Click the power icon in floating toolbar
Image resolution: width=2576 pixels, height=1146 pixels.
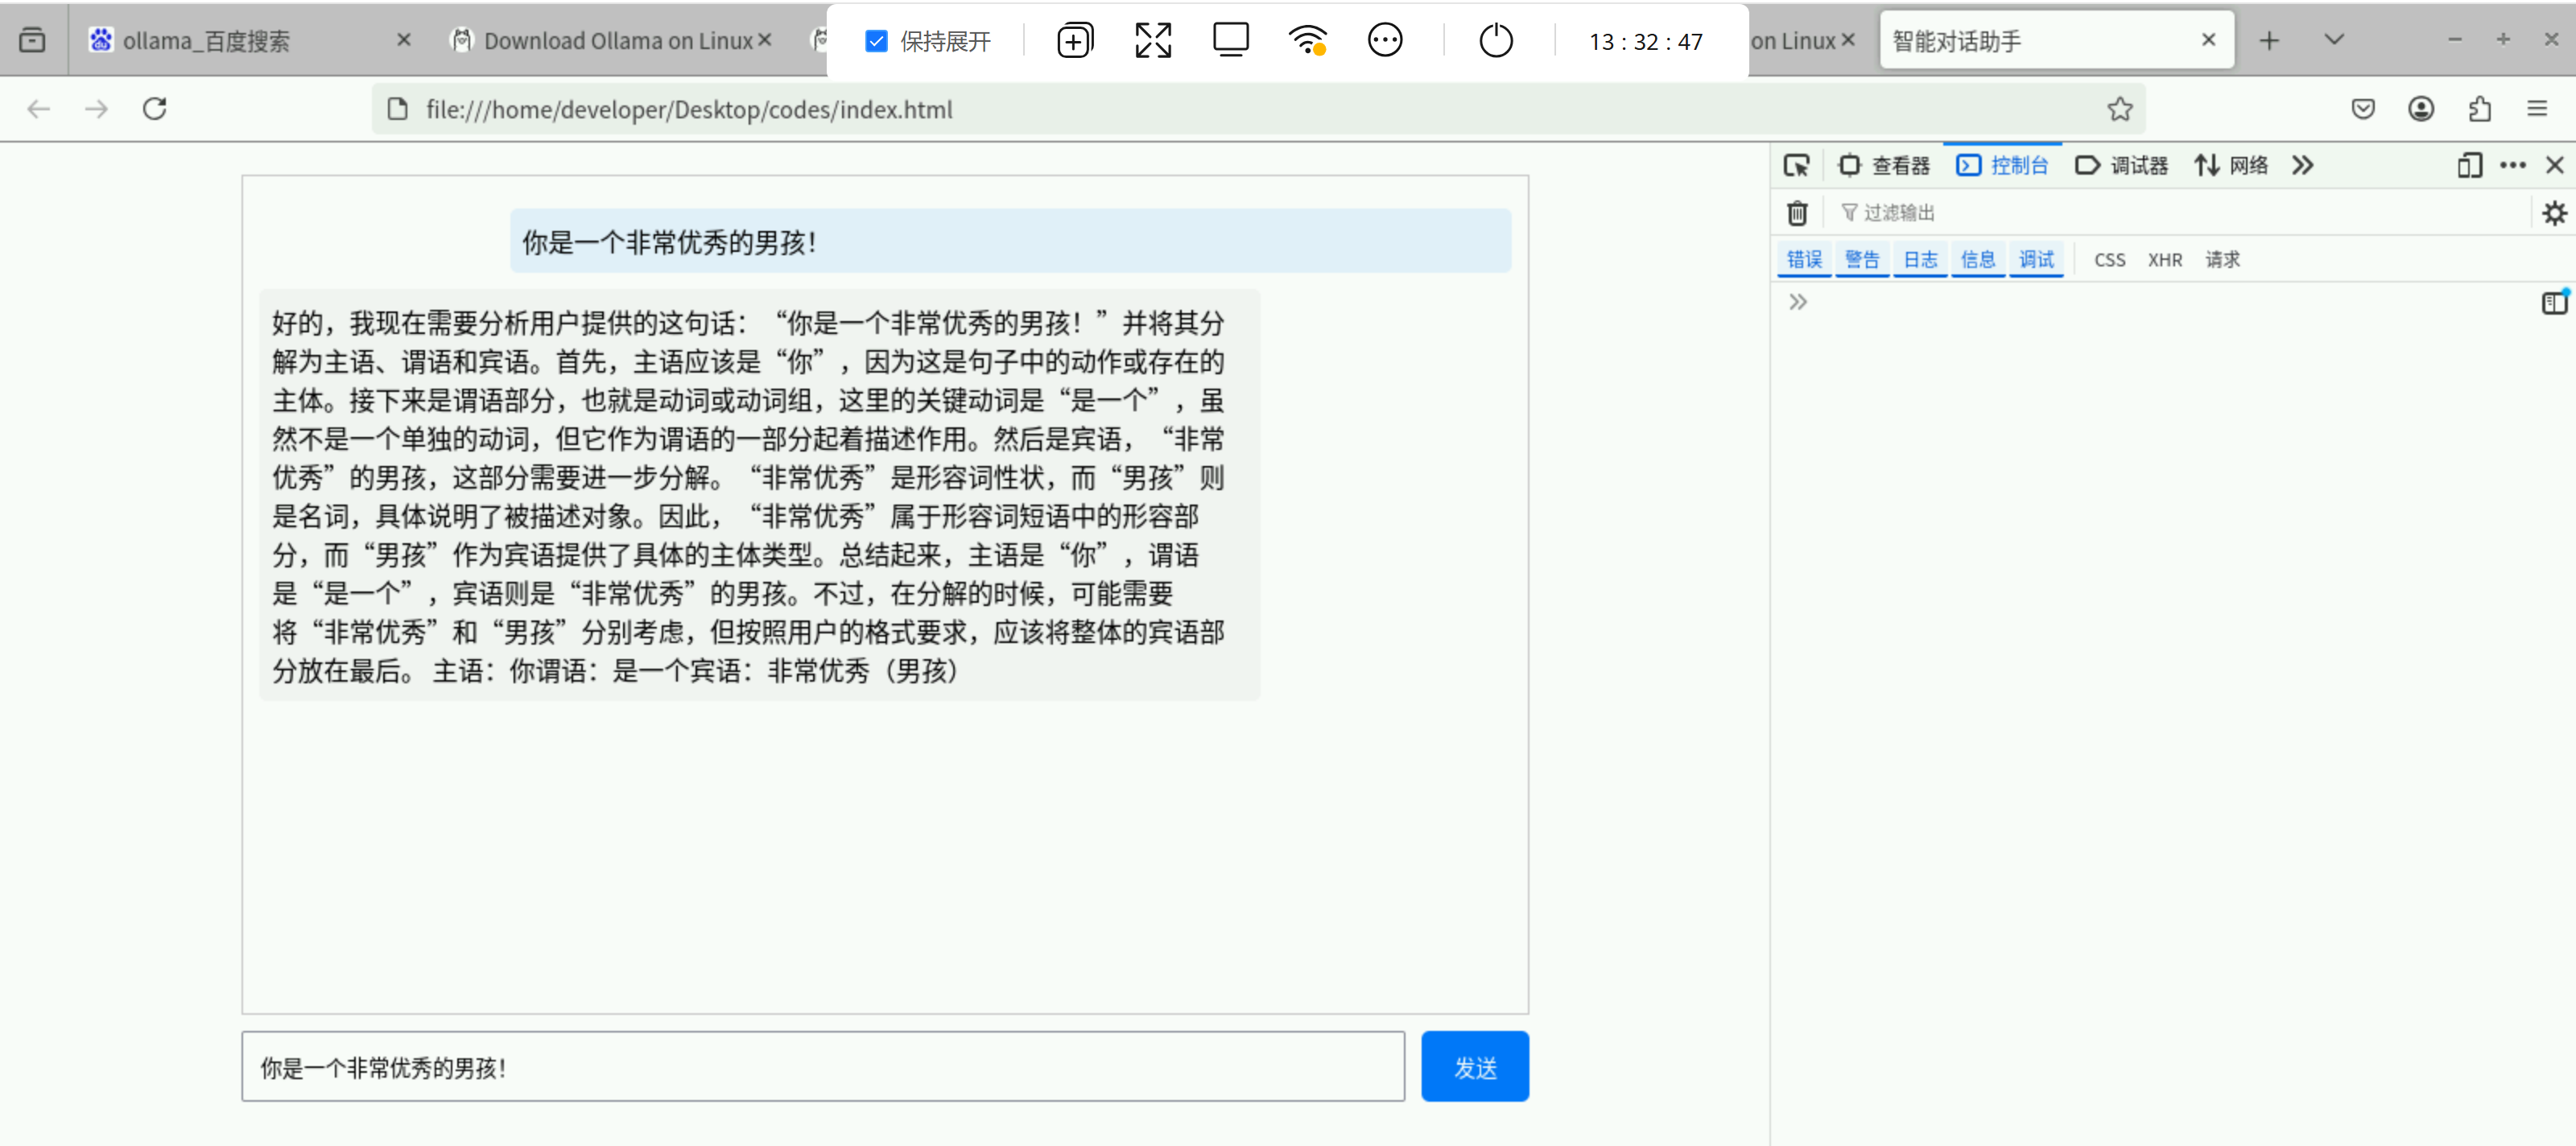tap(1495, 41)
